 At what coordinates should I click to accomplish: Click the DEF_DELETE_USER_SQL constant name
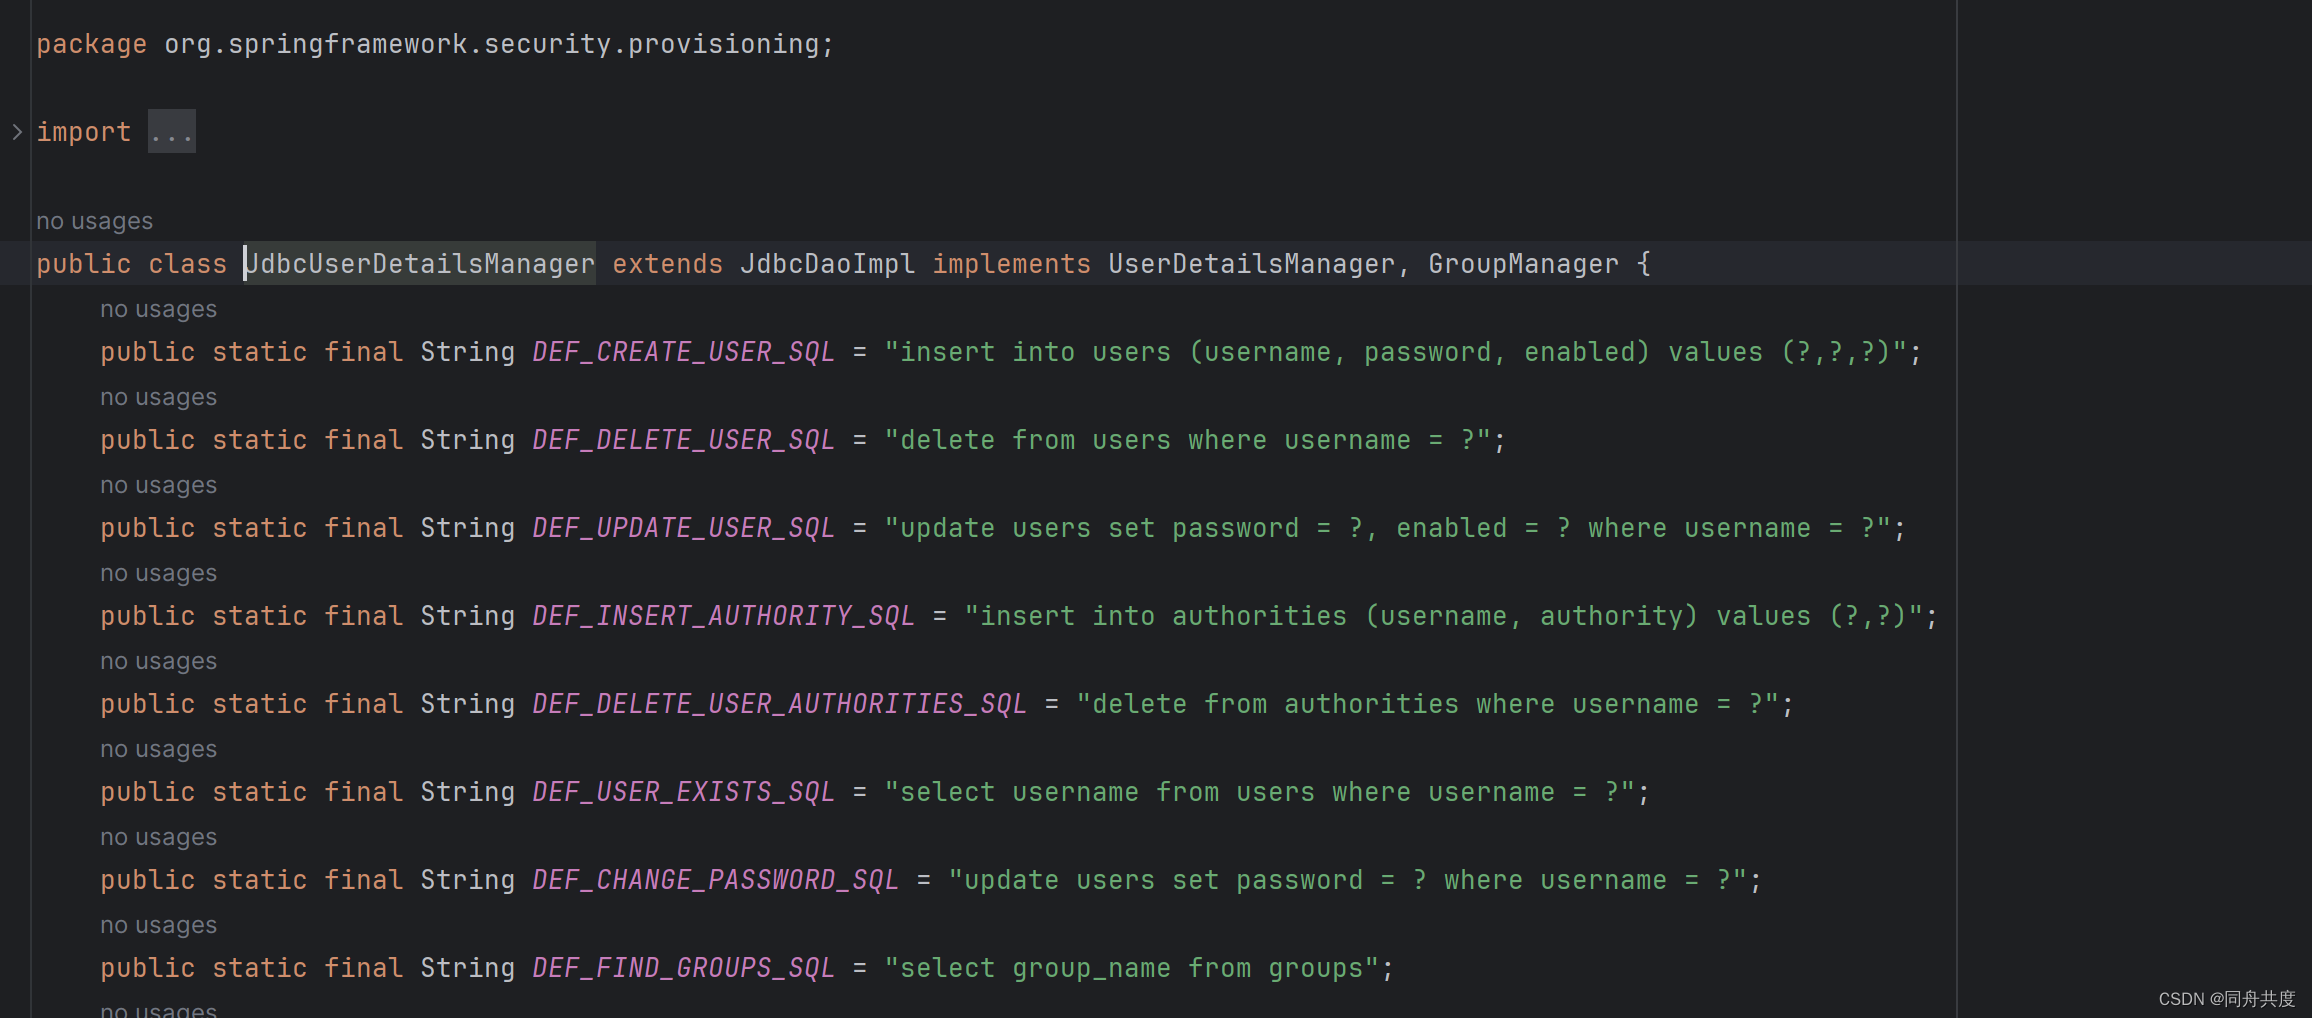coord(684,440)
